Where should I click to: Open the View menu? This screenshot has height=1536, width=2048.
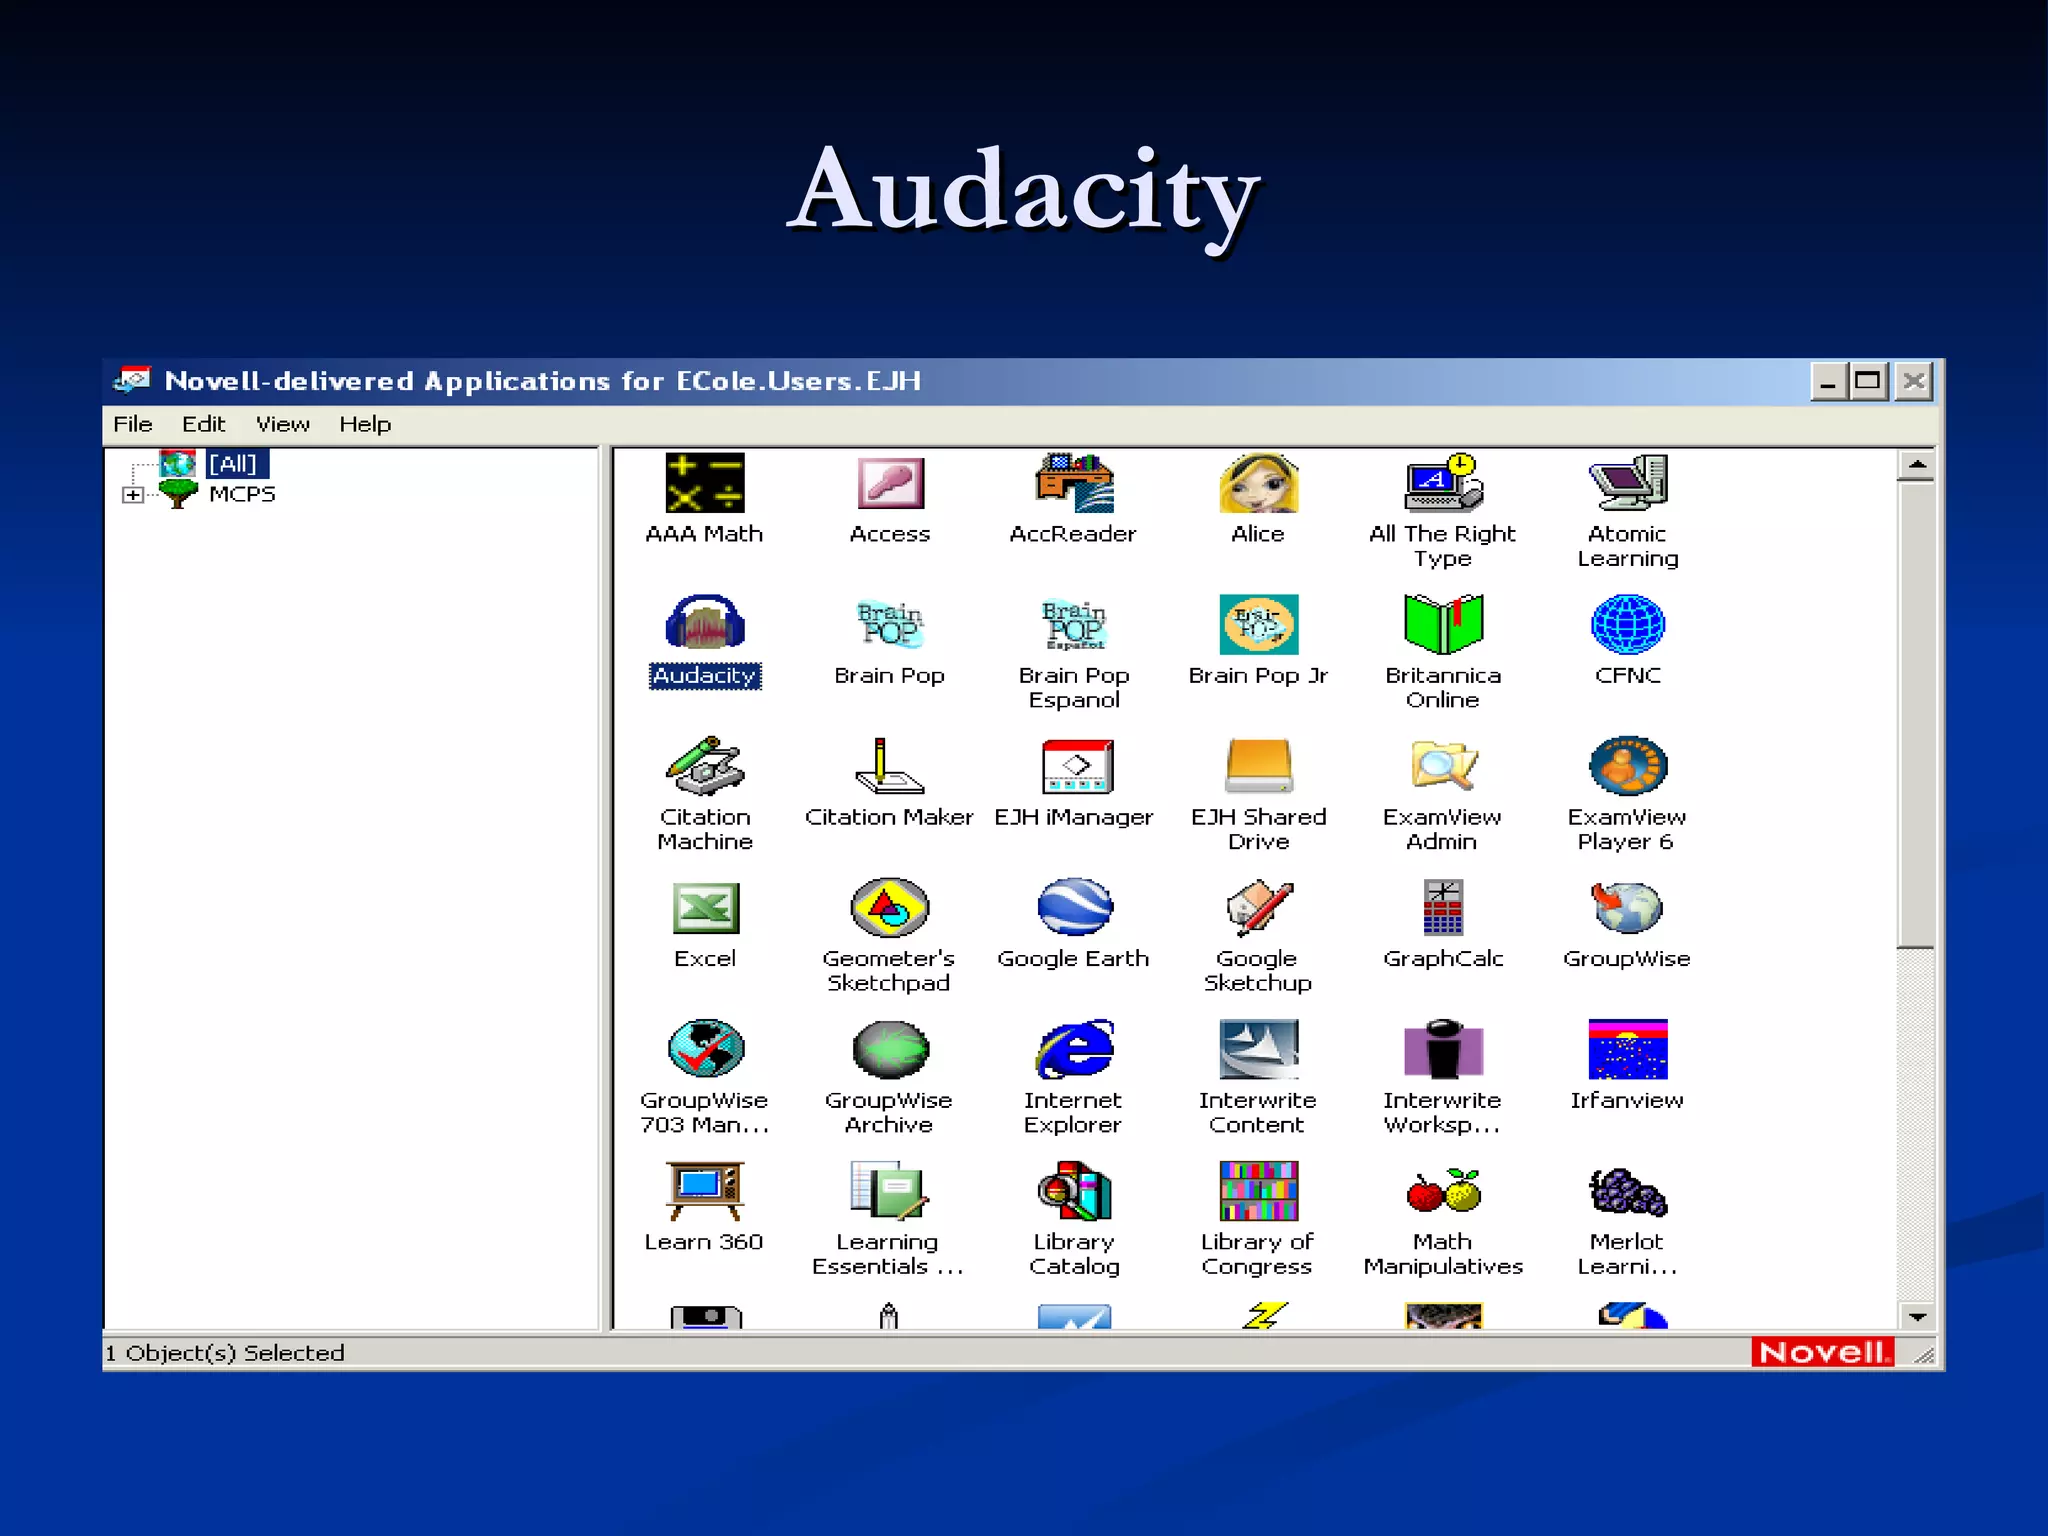282,424
